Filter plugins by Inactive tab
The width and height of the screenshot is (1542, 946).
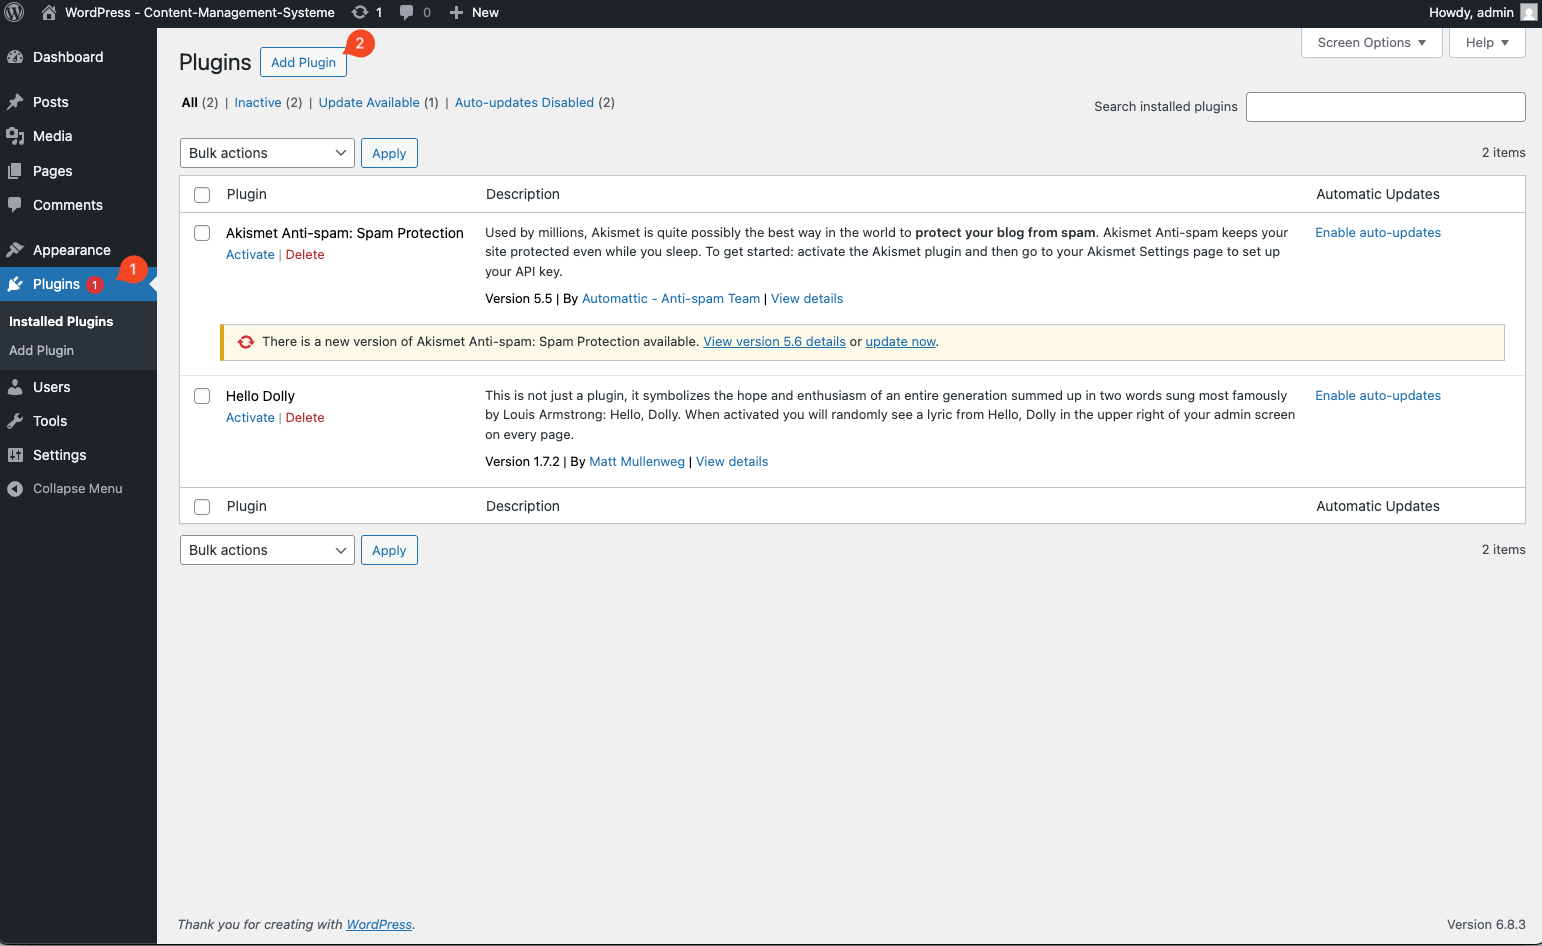pyautogui.click(x=258, y=103)
